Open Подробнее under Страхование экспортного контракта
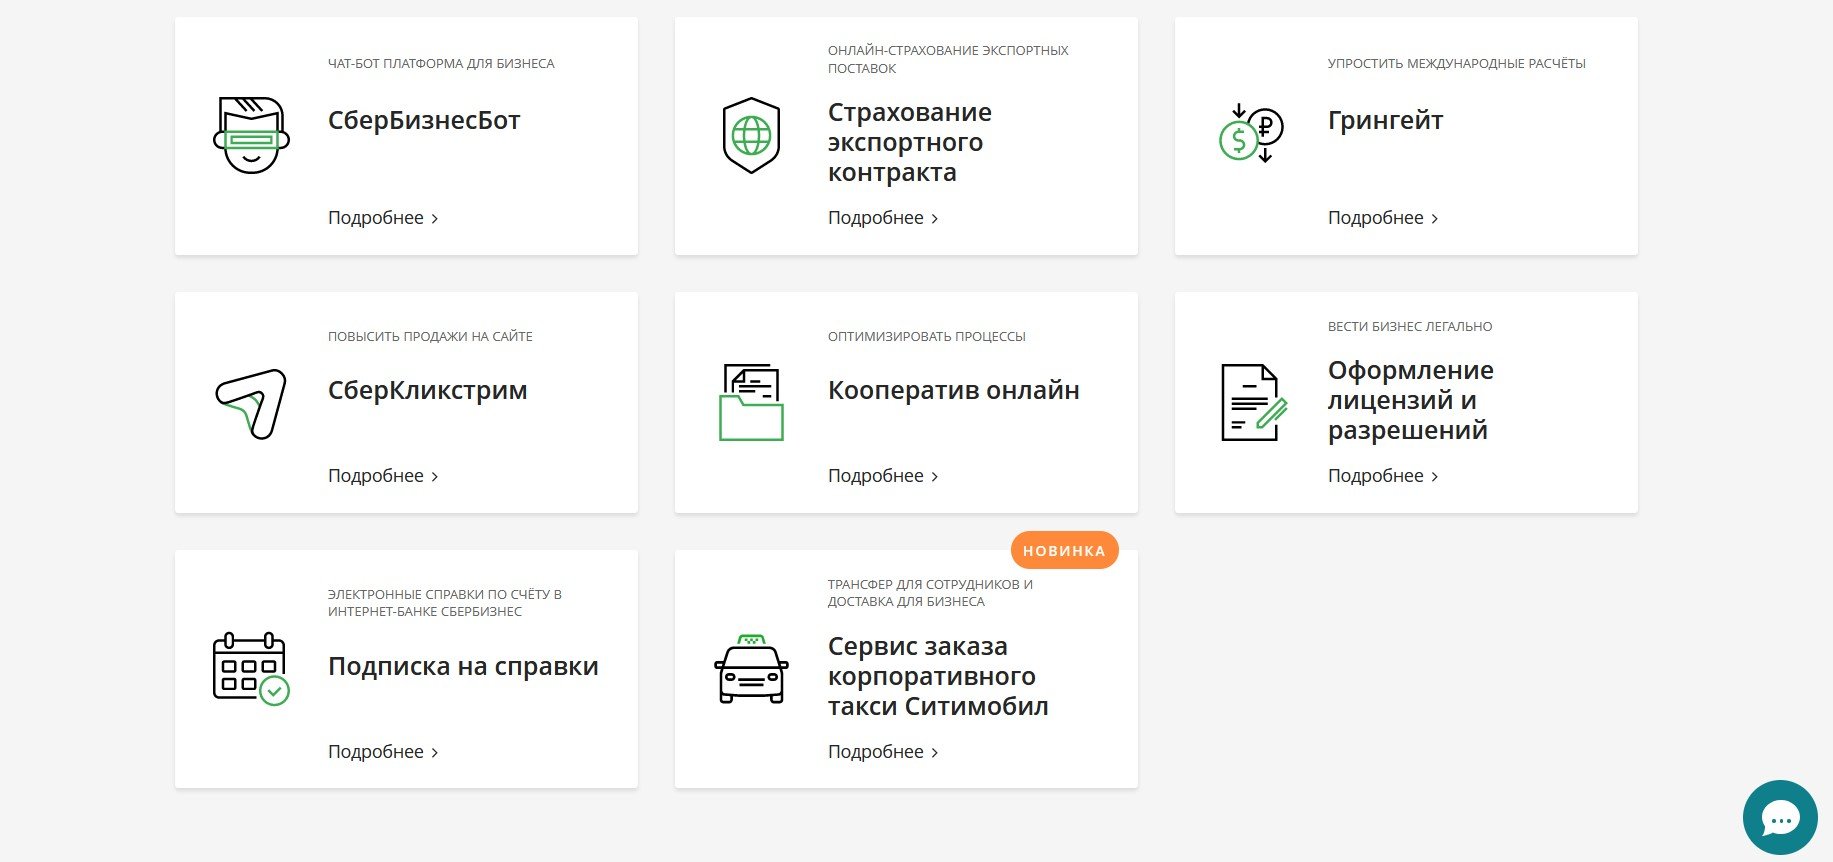 [x=883, y=218]
